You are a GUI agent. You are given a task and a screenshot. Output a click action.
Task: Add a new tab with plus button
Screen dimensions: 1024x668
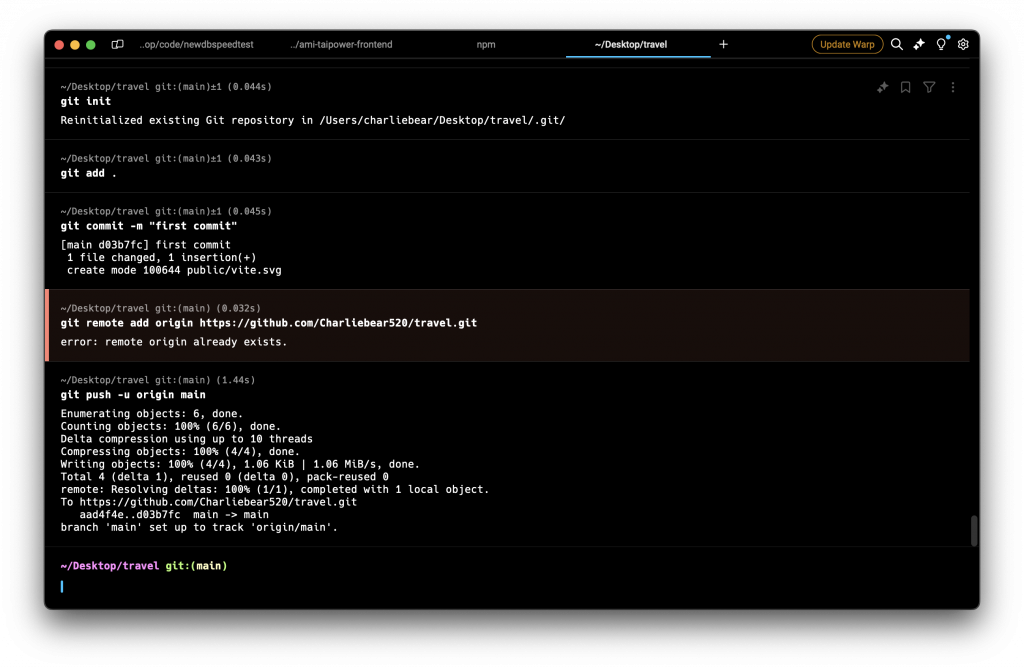(x=724, y=44)
